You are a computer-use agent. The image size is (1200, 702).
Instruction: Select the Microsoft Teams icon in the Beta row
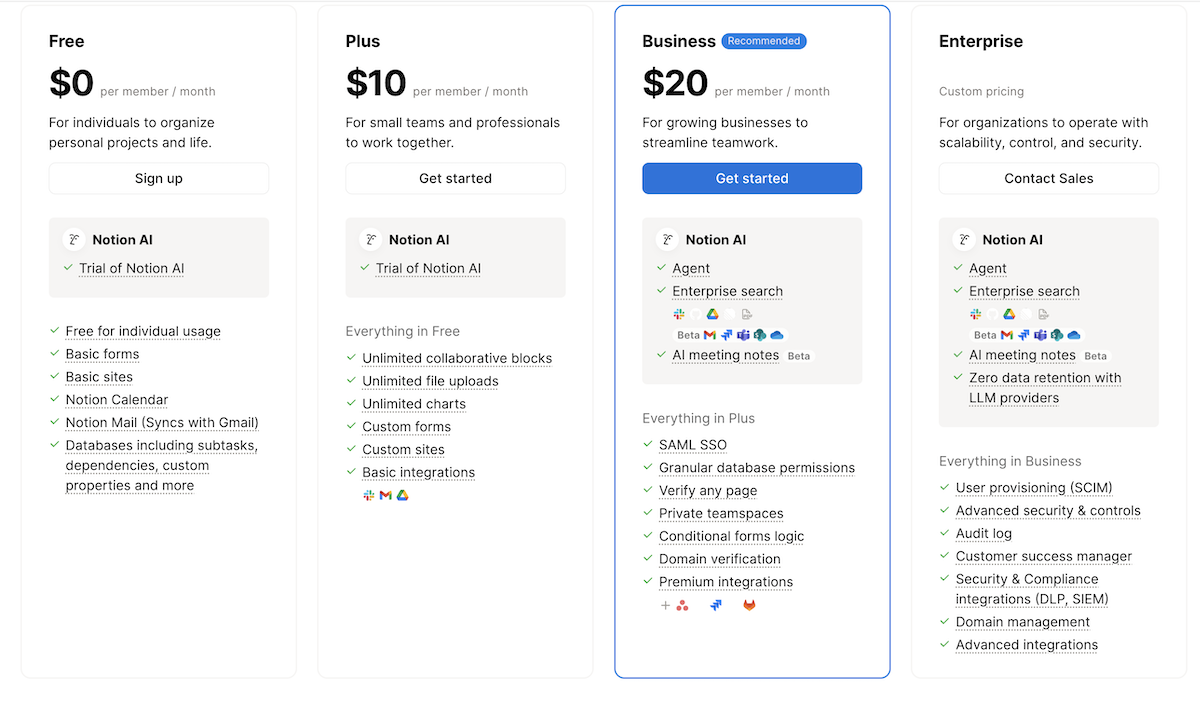coord(743,334)
